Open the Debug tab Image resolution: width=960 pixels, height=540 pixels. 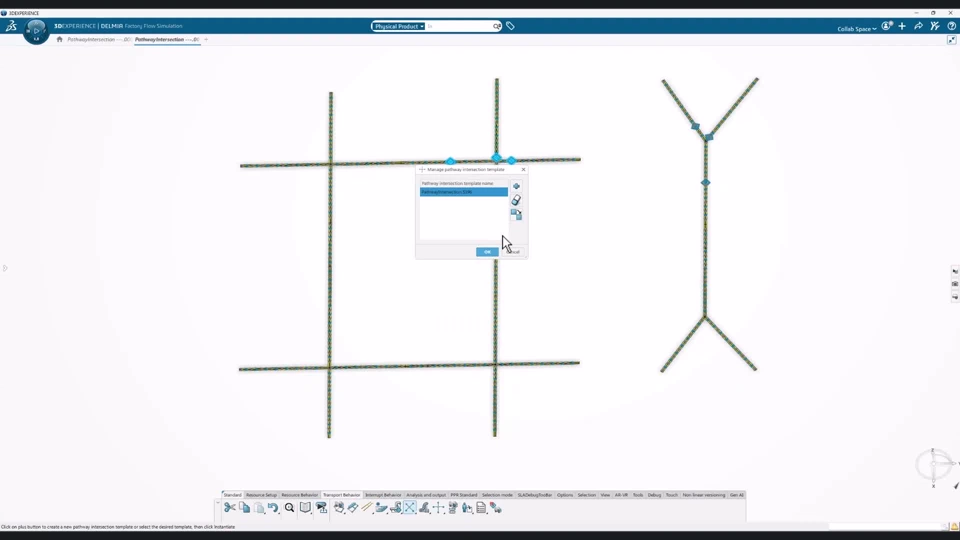click(x=654, y=495)
